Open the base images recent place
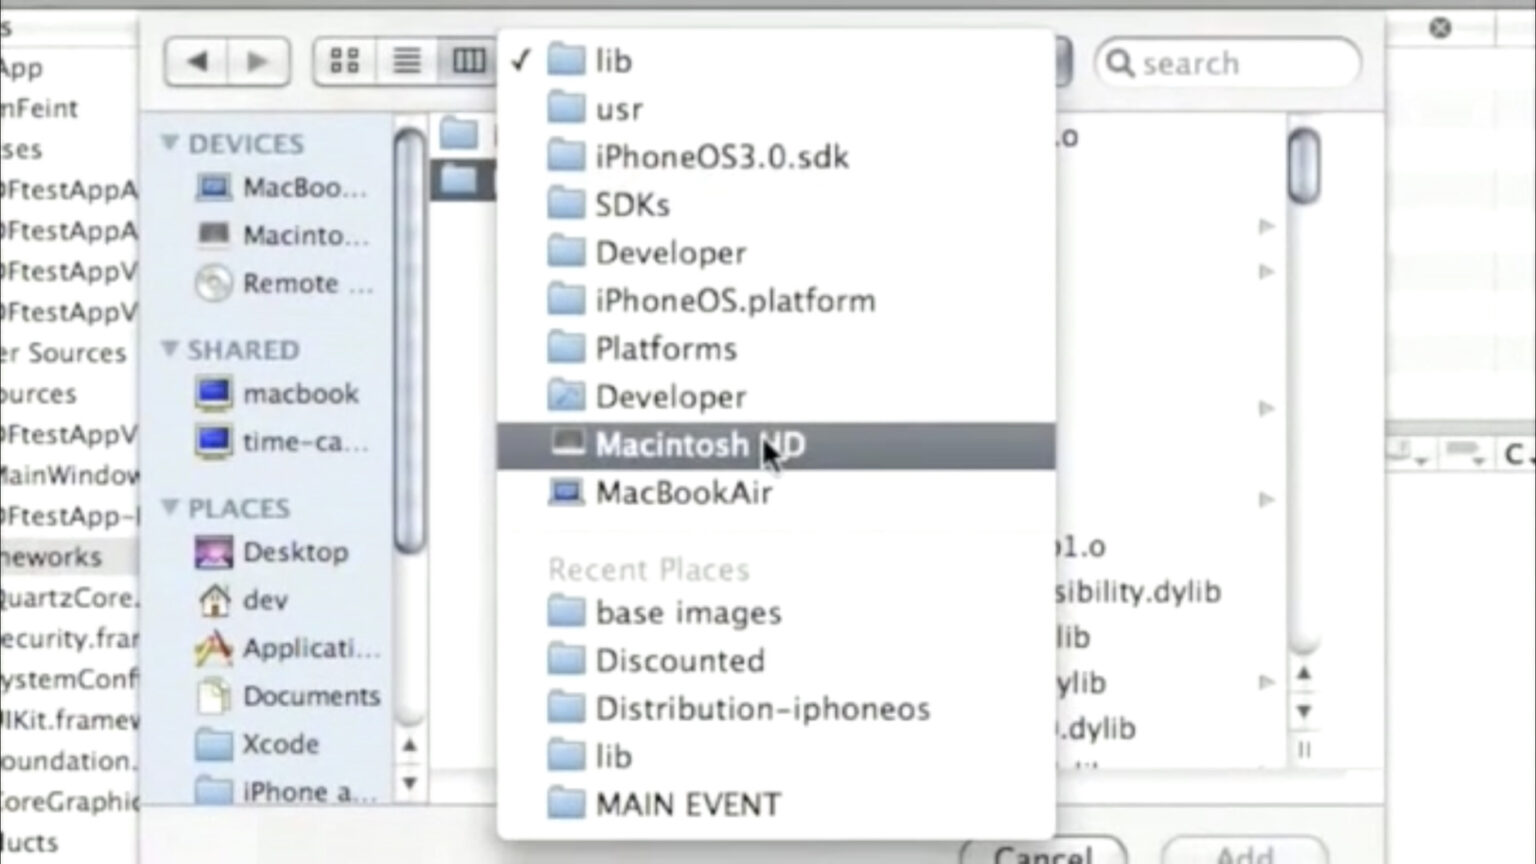Image resolution: width=1536 pixels, height=864 pixels. click(x=687, y=612)
